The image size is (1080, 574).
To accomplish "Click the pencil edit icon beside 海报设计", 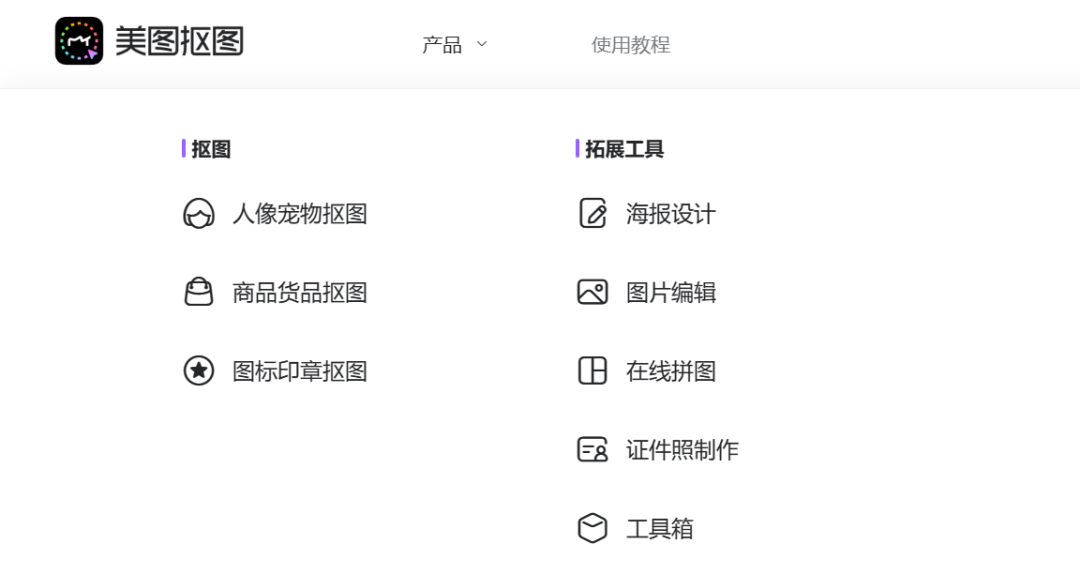I will coord(592,214).
